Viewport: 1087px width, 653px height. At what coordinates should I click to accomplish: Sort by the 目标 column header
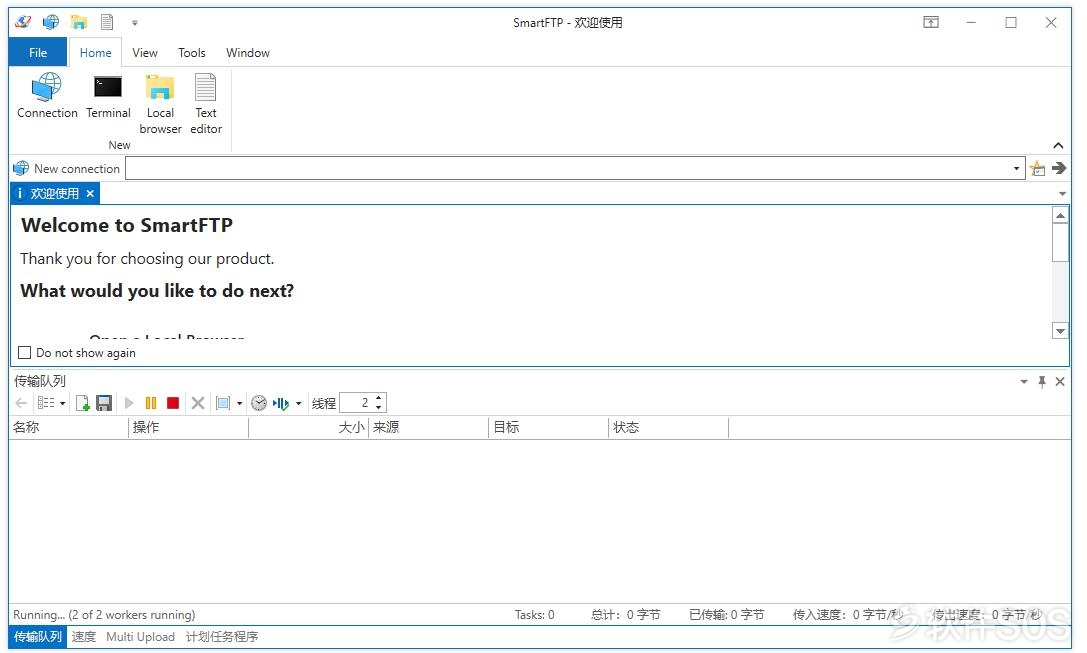click(x=549, y=427)
